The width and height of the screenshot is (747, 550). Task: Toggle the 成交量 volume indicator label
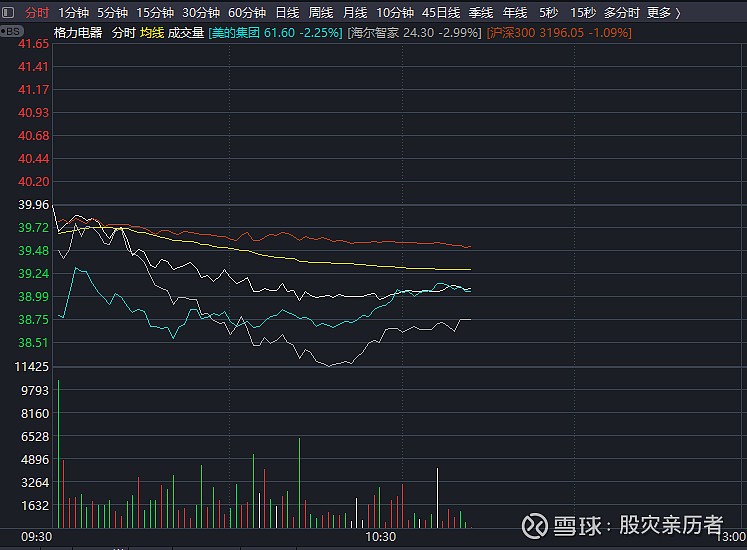click(186, 33)
